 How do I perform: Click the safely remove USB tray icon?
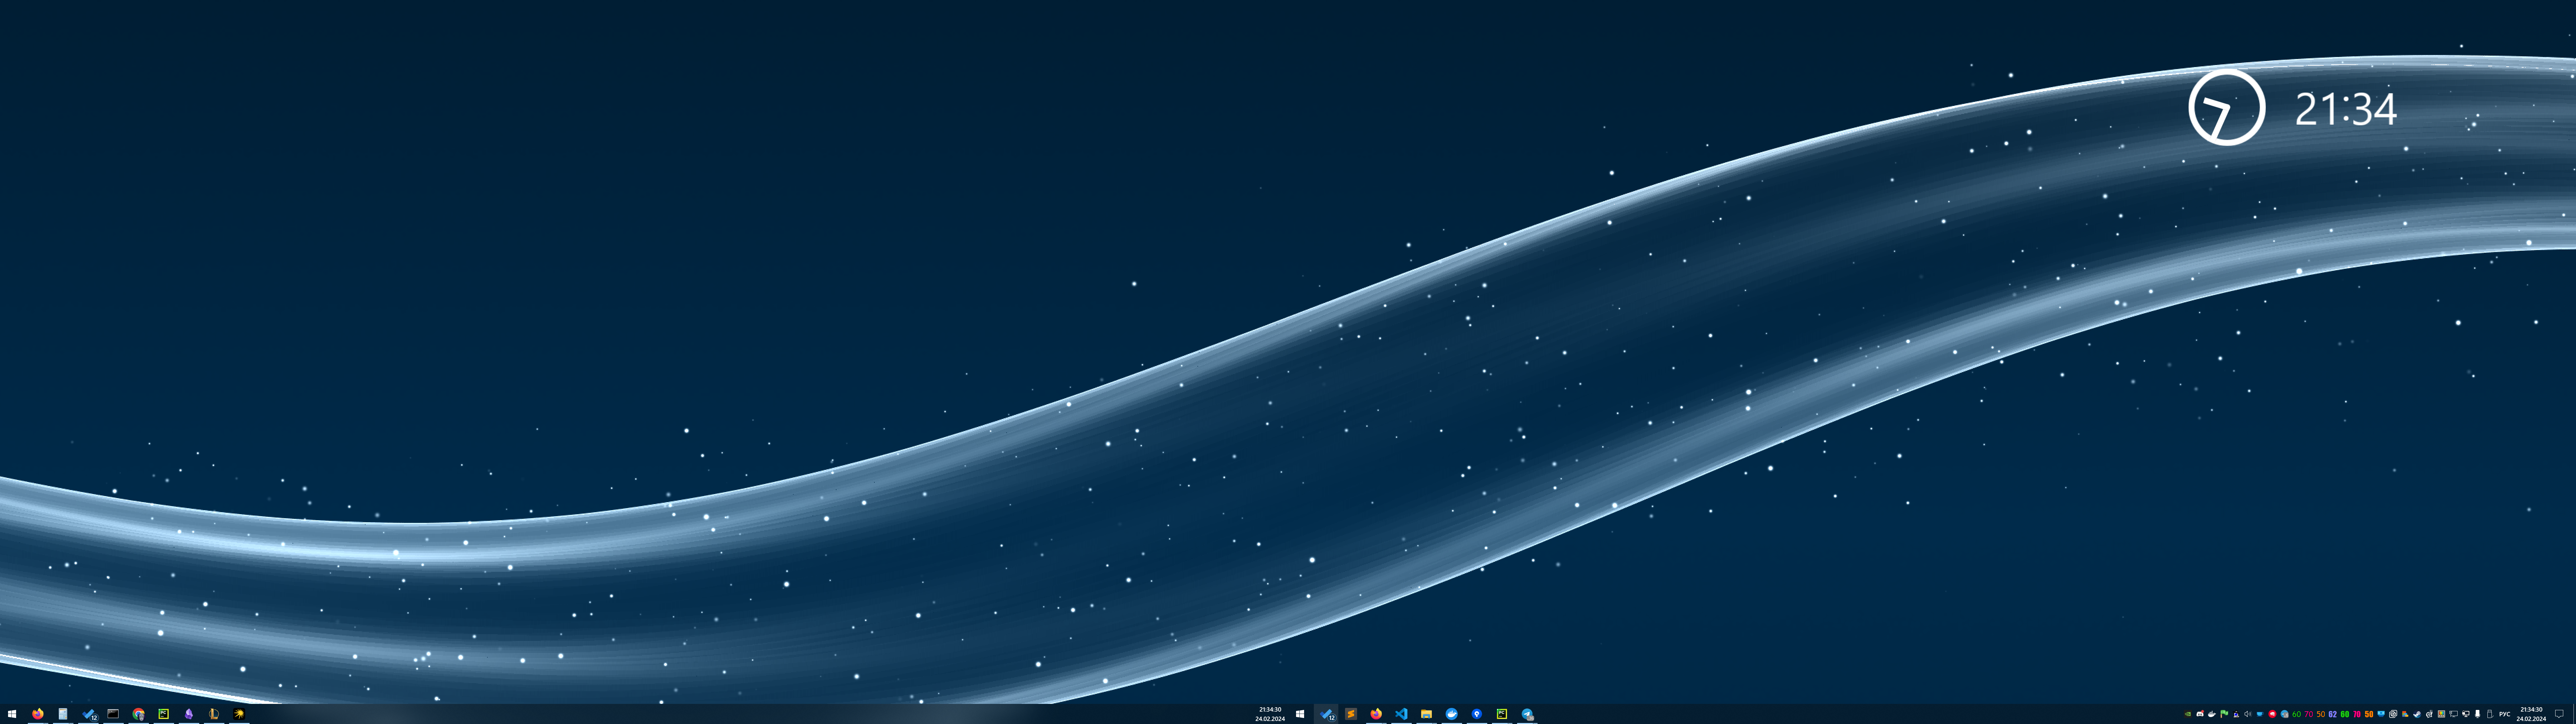(x=2490, y=714)
